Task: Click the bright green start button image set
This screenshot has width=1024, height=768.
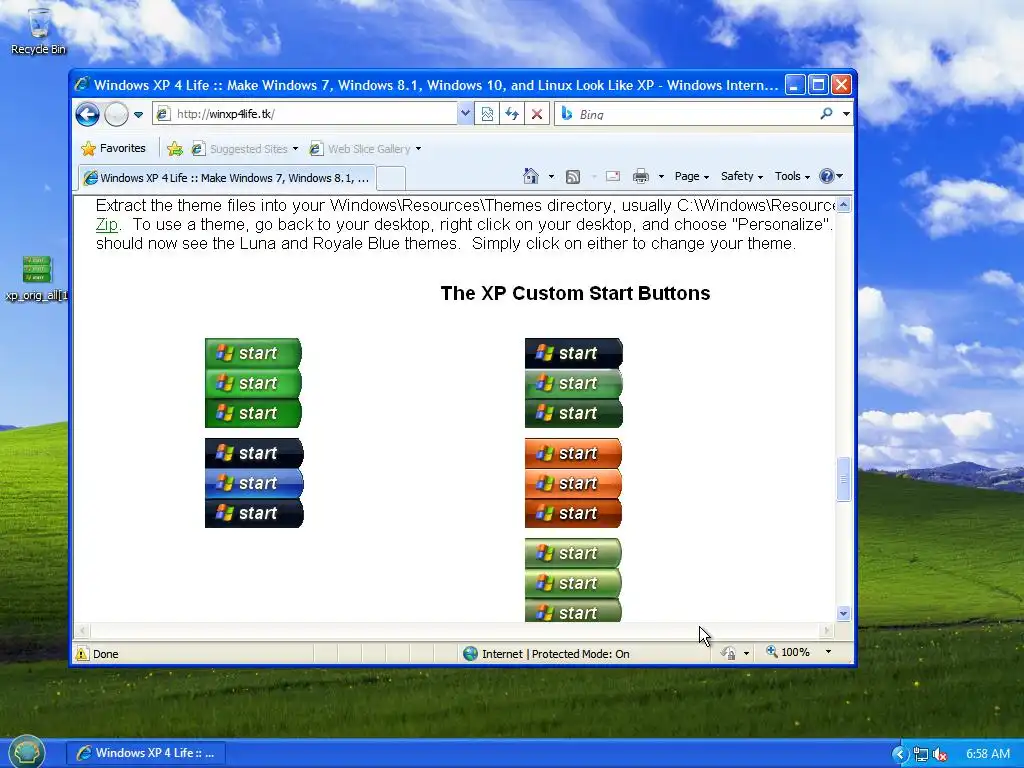Action: point(253,383)
